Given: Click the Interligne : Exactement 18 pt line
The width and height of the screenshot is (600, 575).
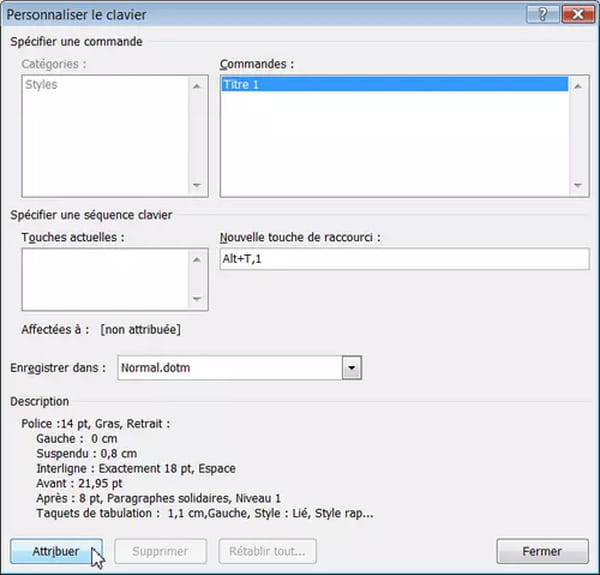Looking at the screenshot, I should pyautogui.click(x=136, y=468).
